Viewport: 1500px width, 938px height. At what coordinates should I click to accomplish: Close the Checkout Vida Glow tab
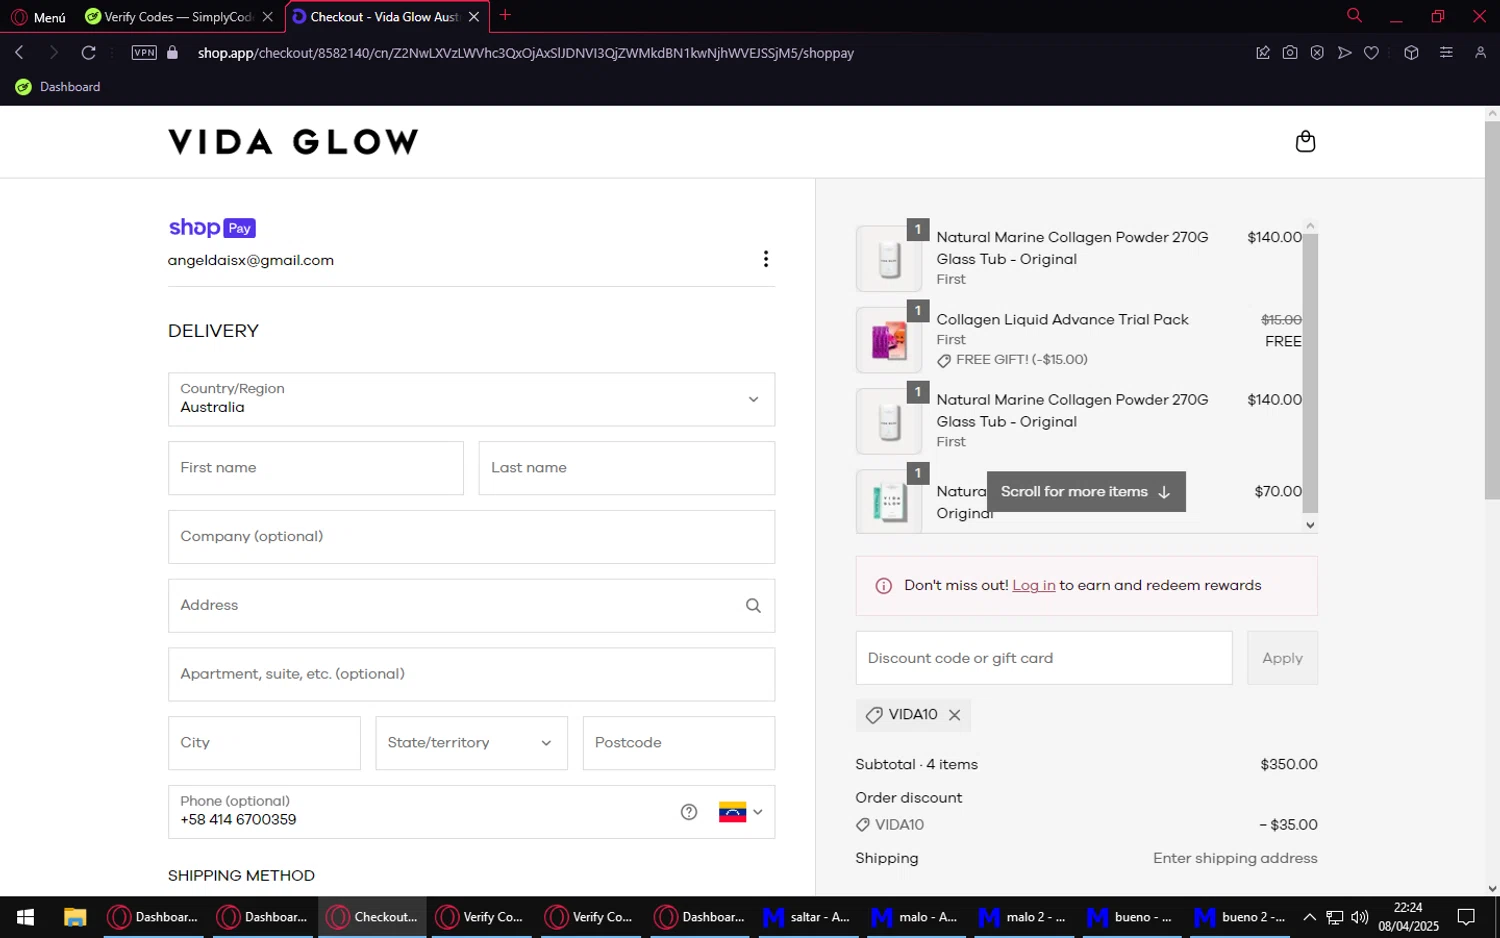point(474,17)
